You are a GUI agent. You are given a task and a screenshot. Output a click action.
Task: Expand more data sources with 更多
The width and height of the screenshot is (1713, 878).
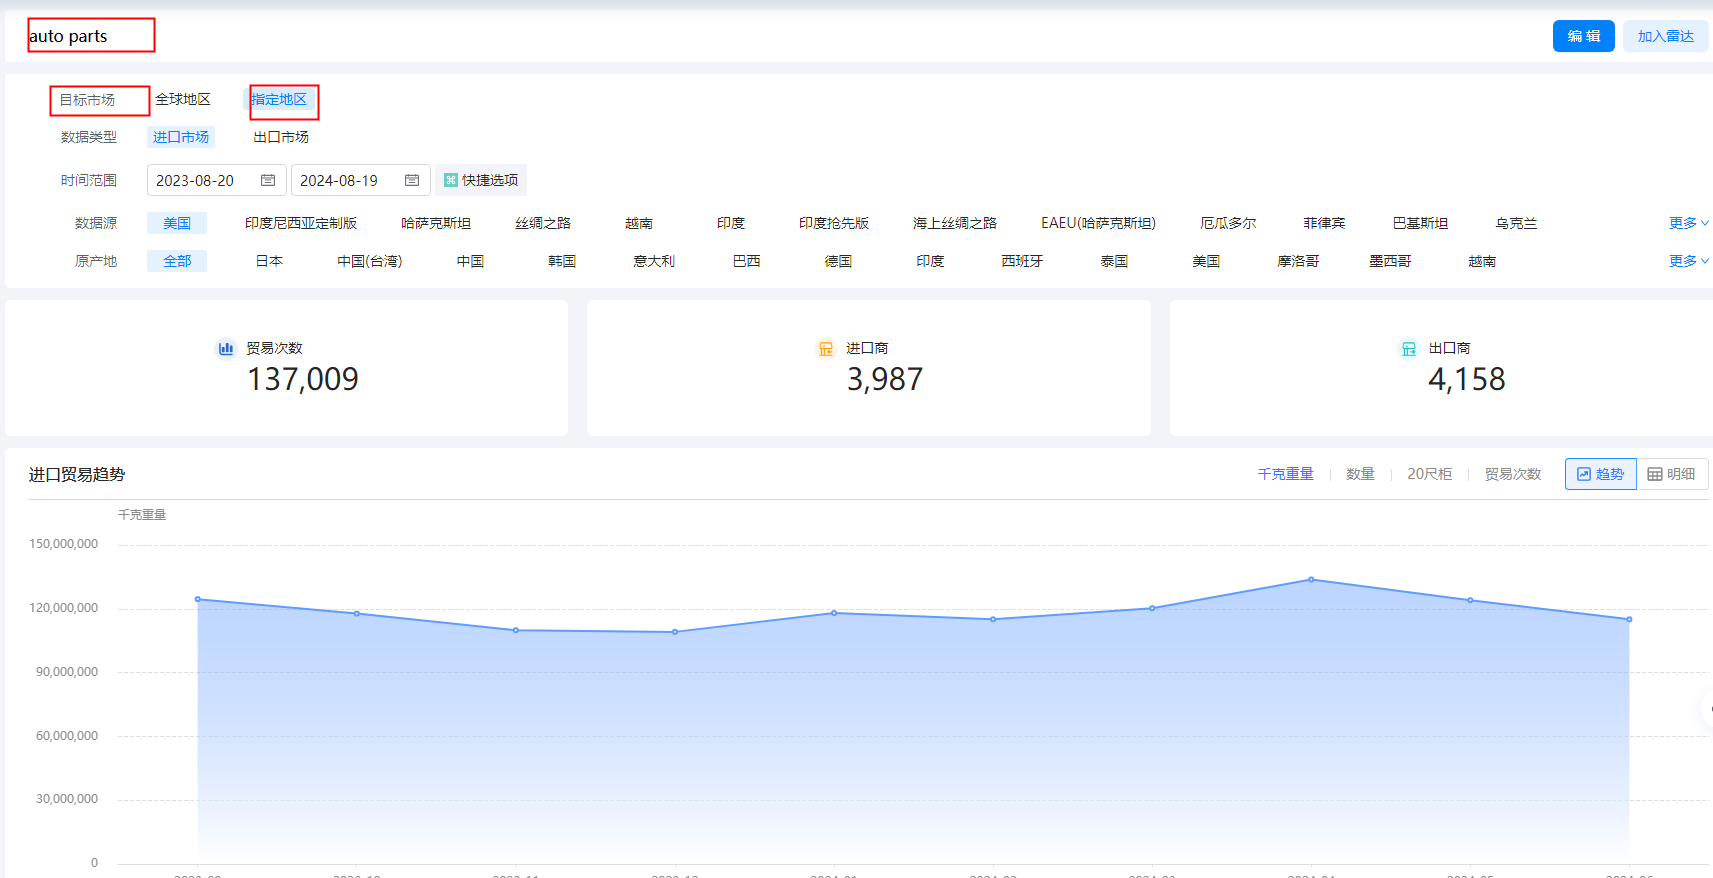click(1687, 223)
